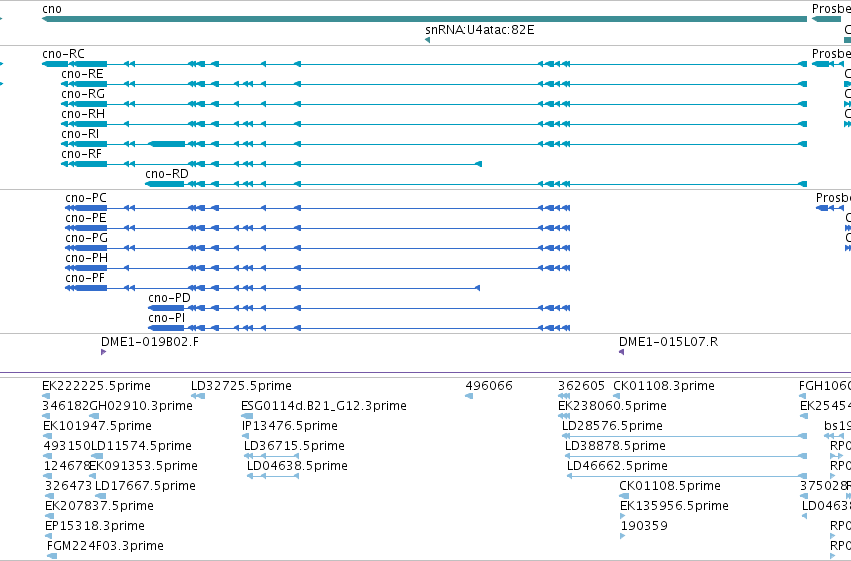This screenshot has height=561, width=851.
Task: Select the small snRNA:U4atac:82E arrow glyph
Action: pos(428,40)
